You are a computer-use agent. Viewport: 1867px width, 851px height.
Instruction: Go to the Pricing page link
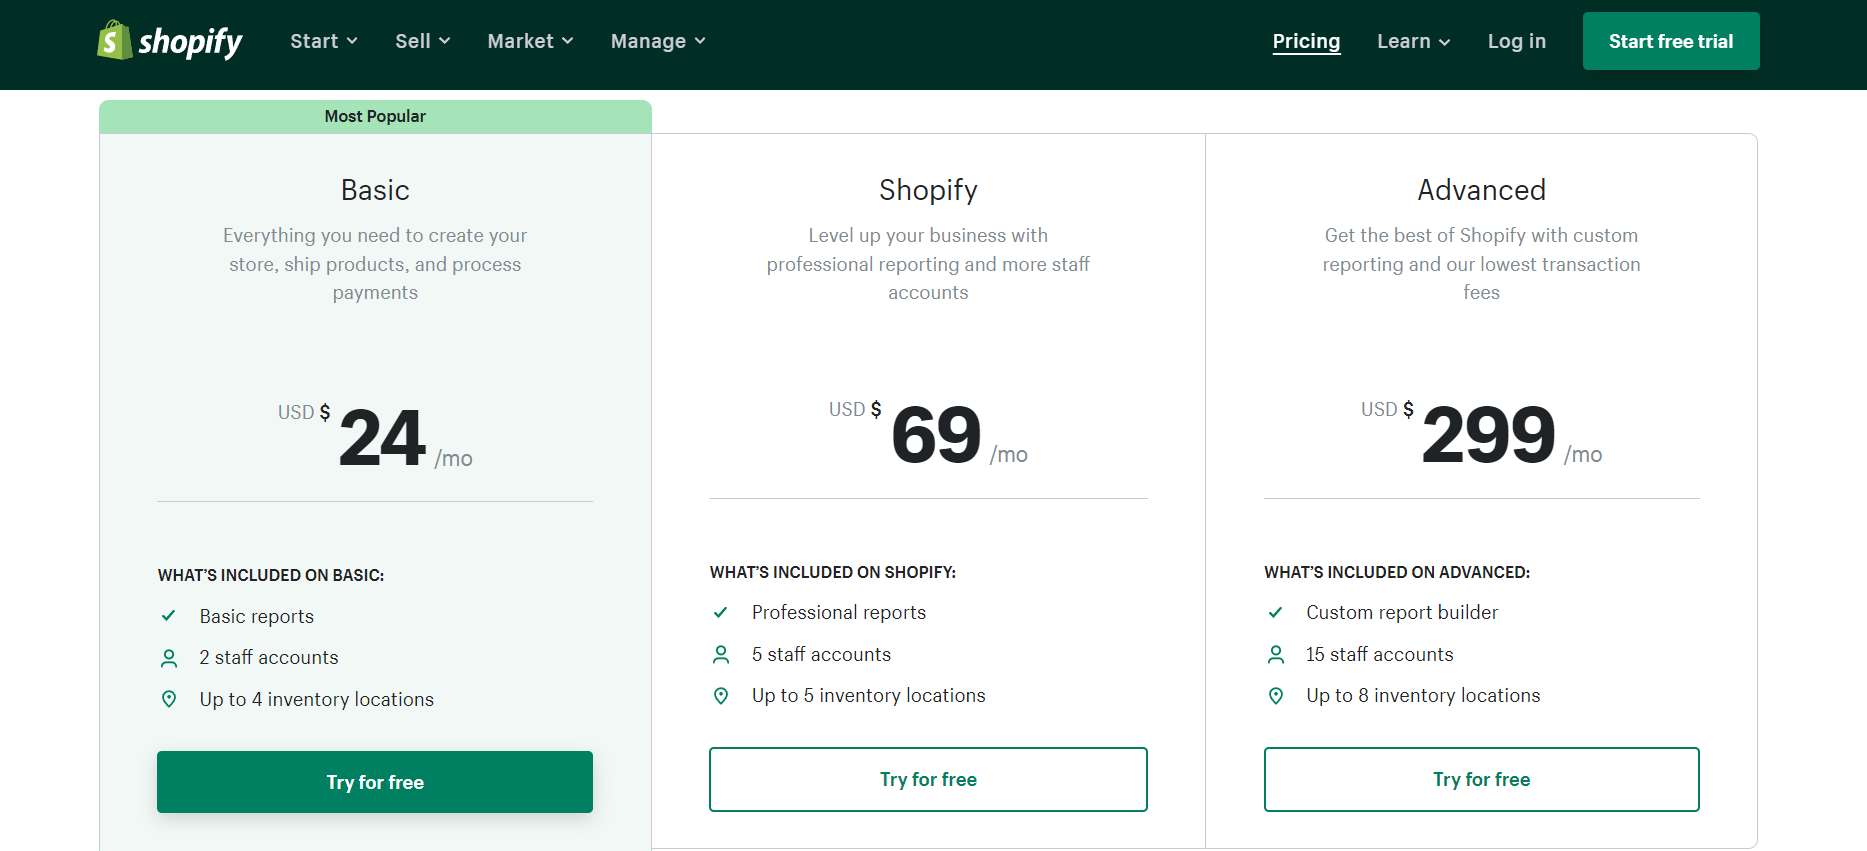click(x=1306, y=41)
